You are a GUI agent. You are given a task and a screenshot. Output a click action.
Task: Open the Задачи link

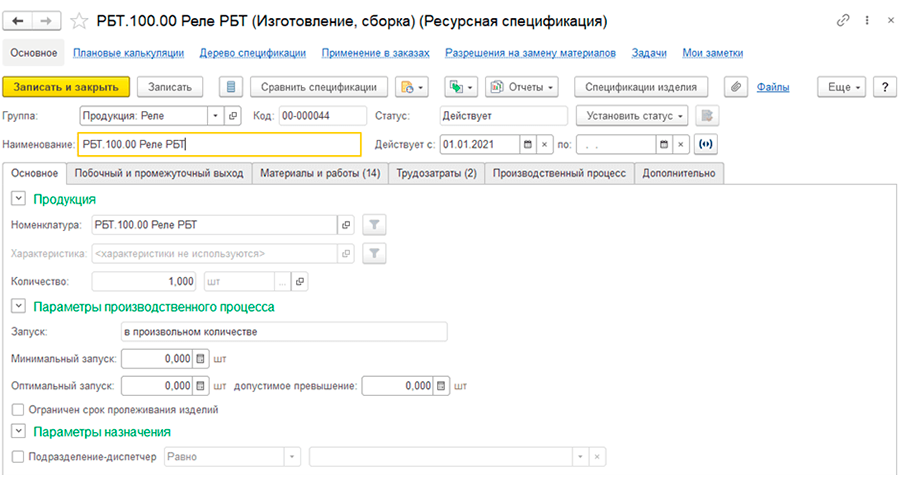pyautogui.click(x=649, y=53)
